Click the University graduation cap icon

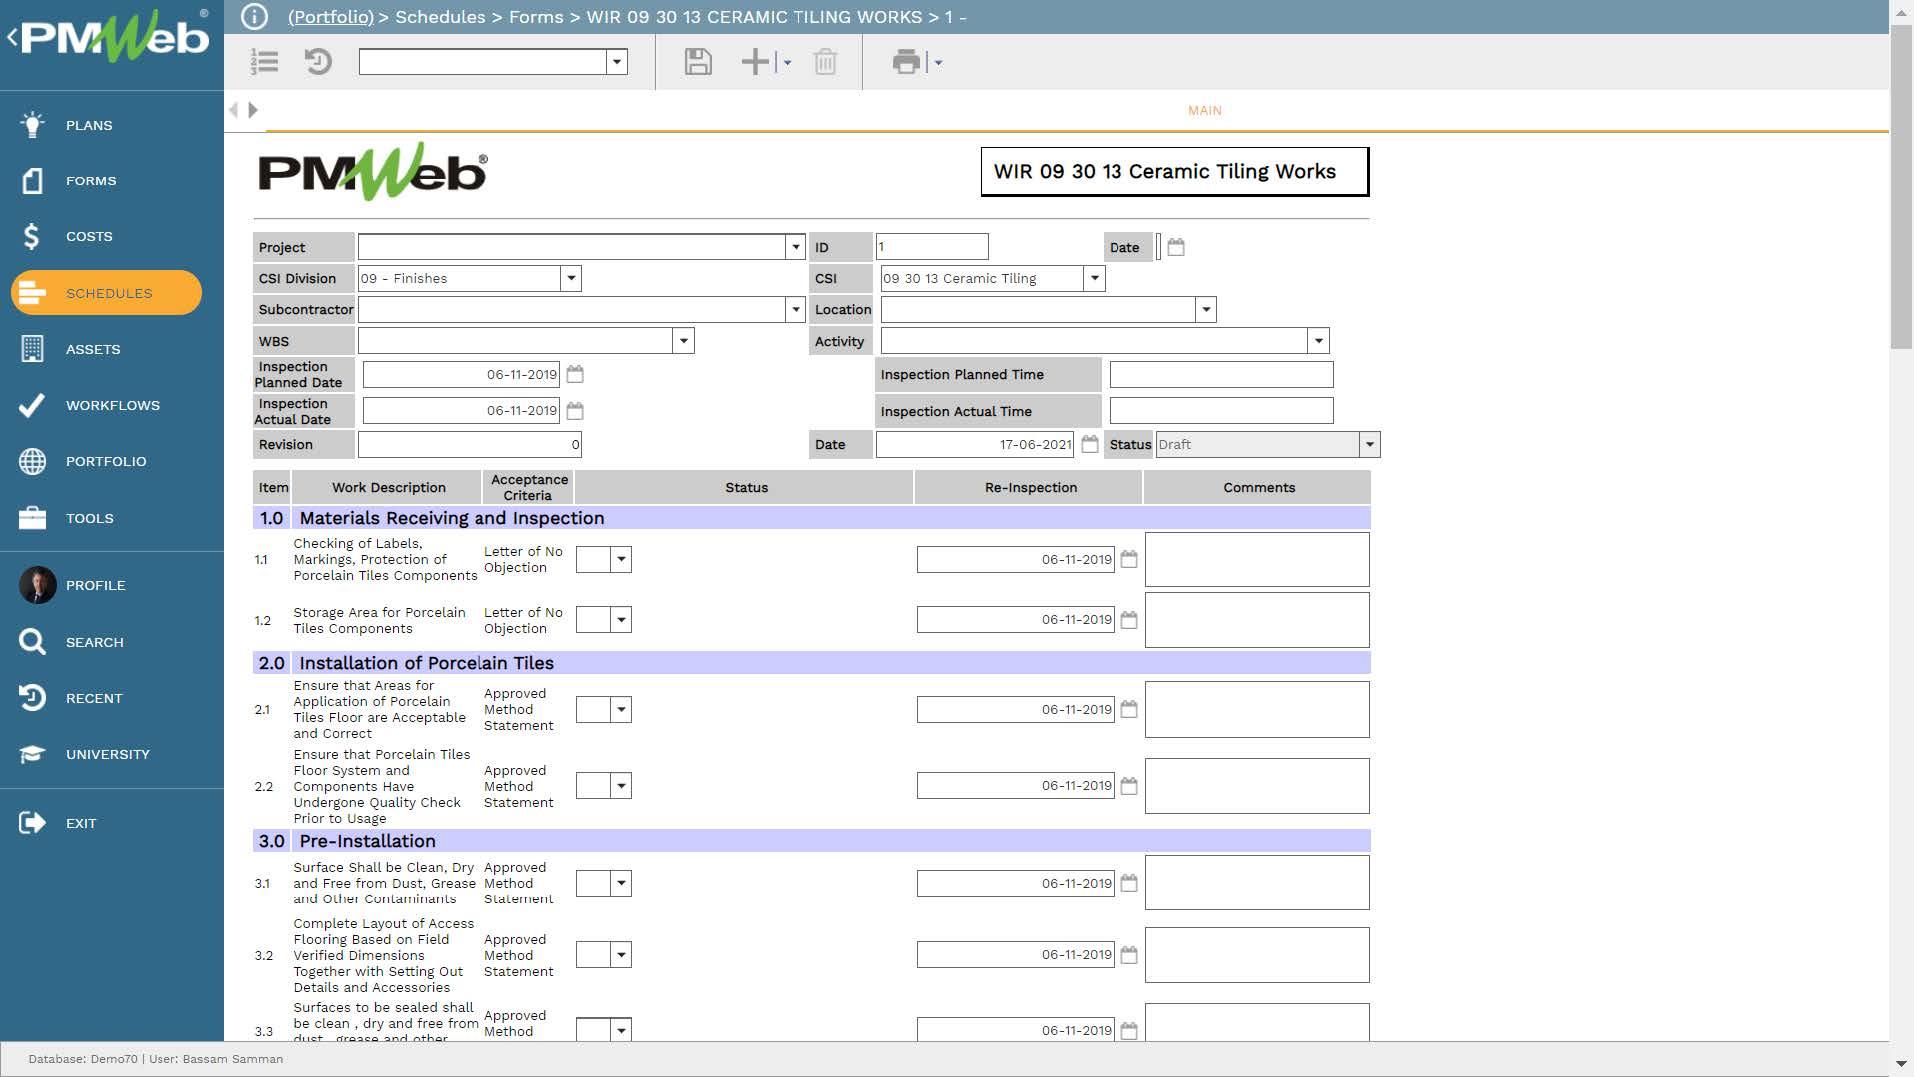coord(32,754)
